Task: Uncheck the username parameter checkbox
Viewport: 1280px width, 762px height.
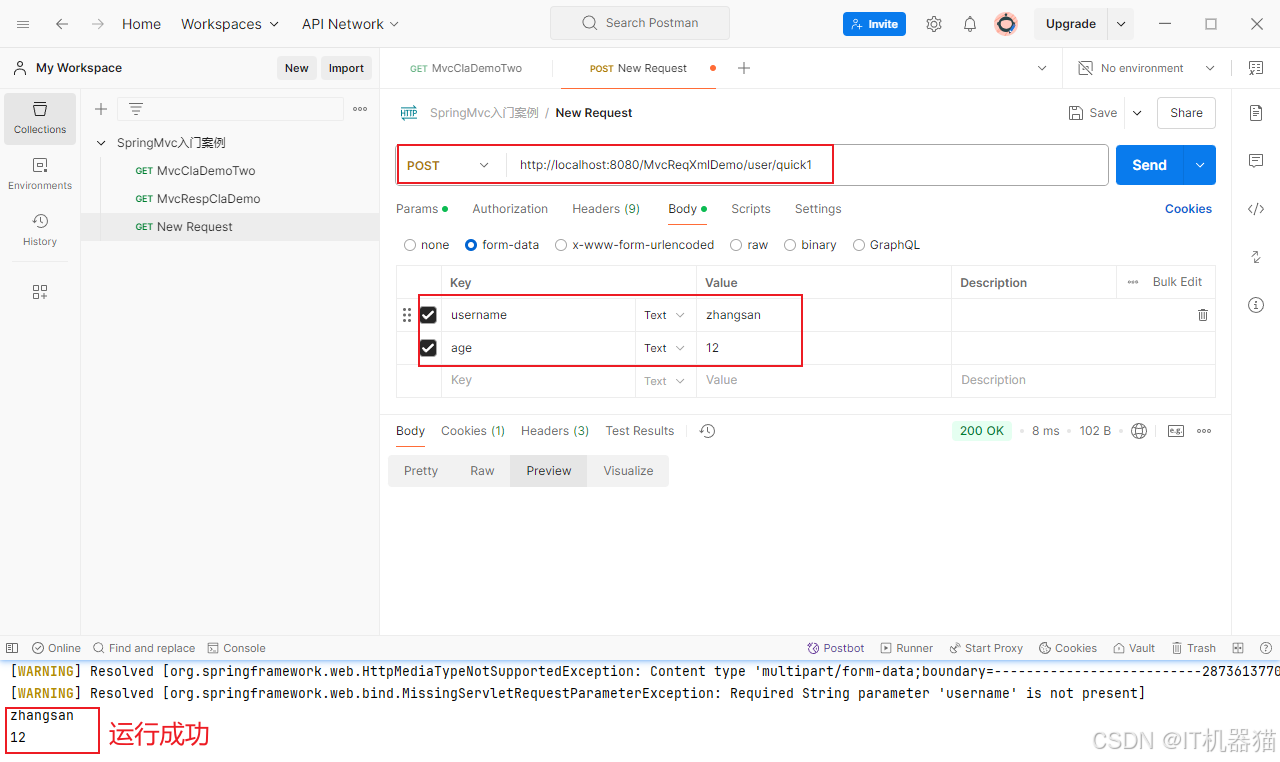Action: pos(428,315)
